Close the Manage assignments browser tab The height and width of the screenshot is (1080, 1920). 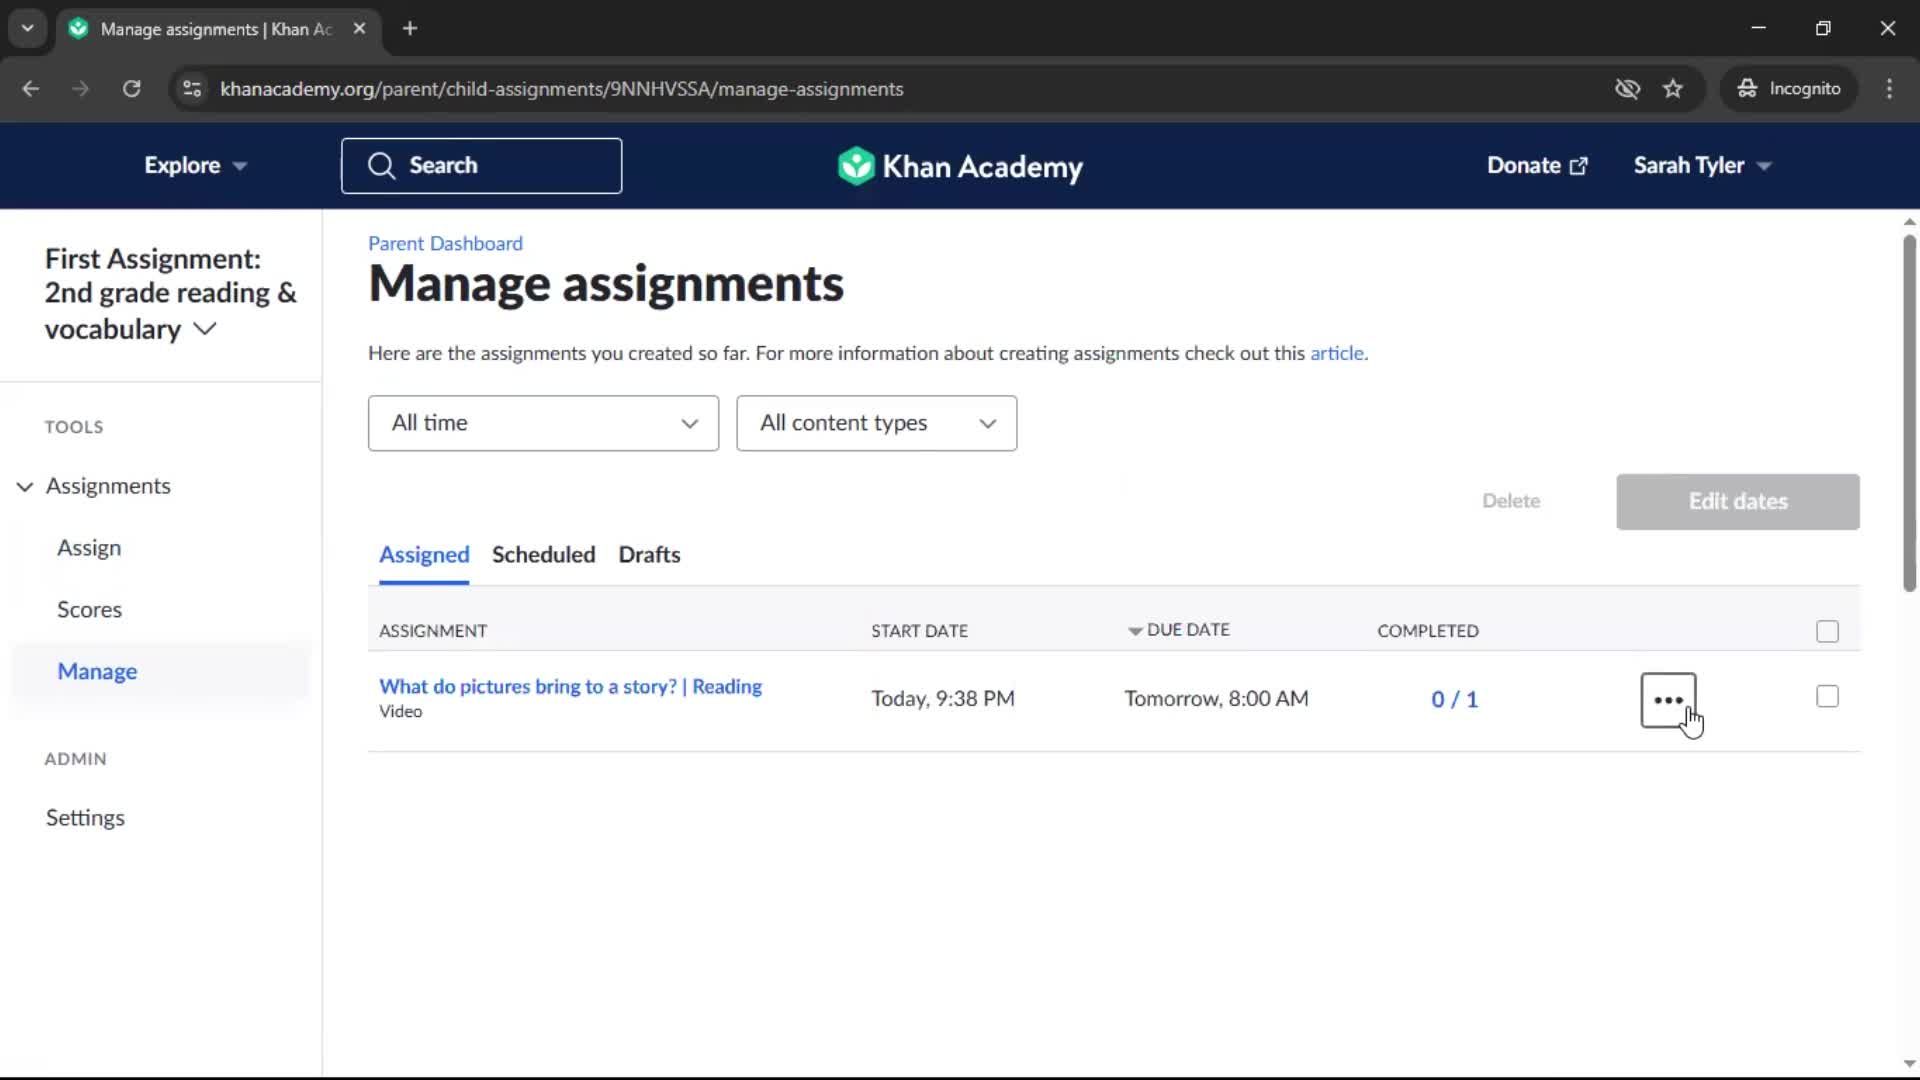pos(359,29)
